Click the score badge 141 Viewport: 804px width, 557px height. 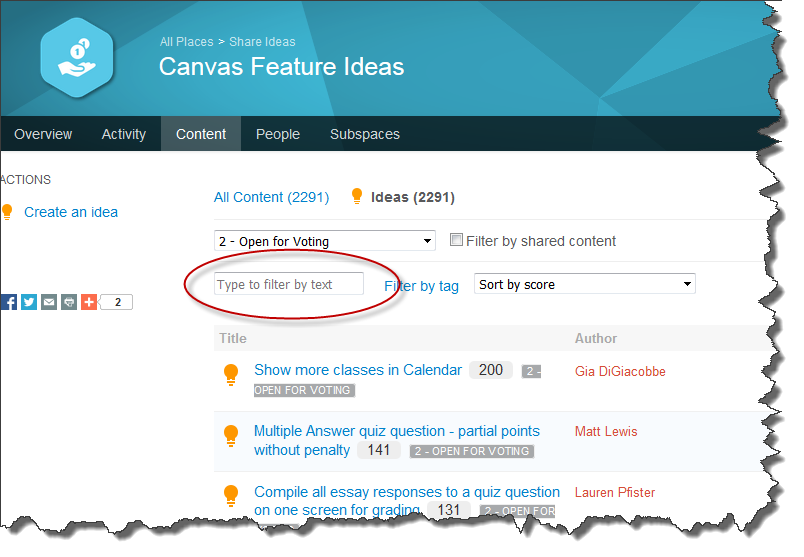pos(379,450)
